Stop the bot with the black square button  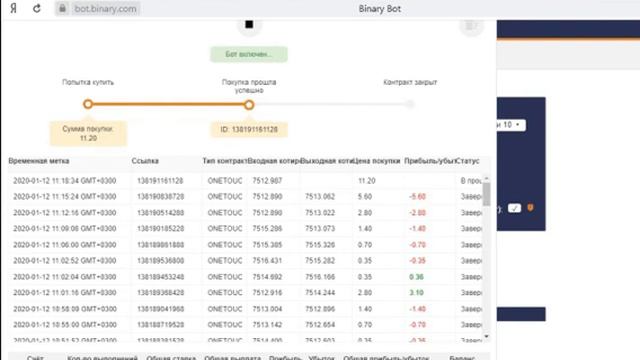tap(249, 25)
